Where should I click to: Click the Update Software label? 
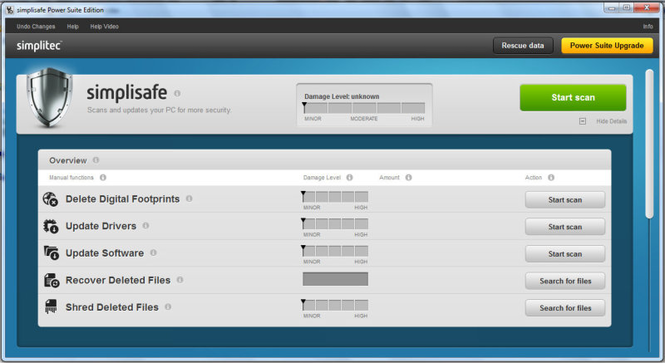105,253
